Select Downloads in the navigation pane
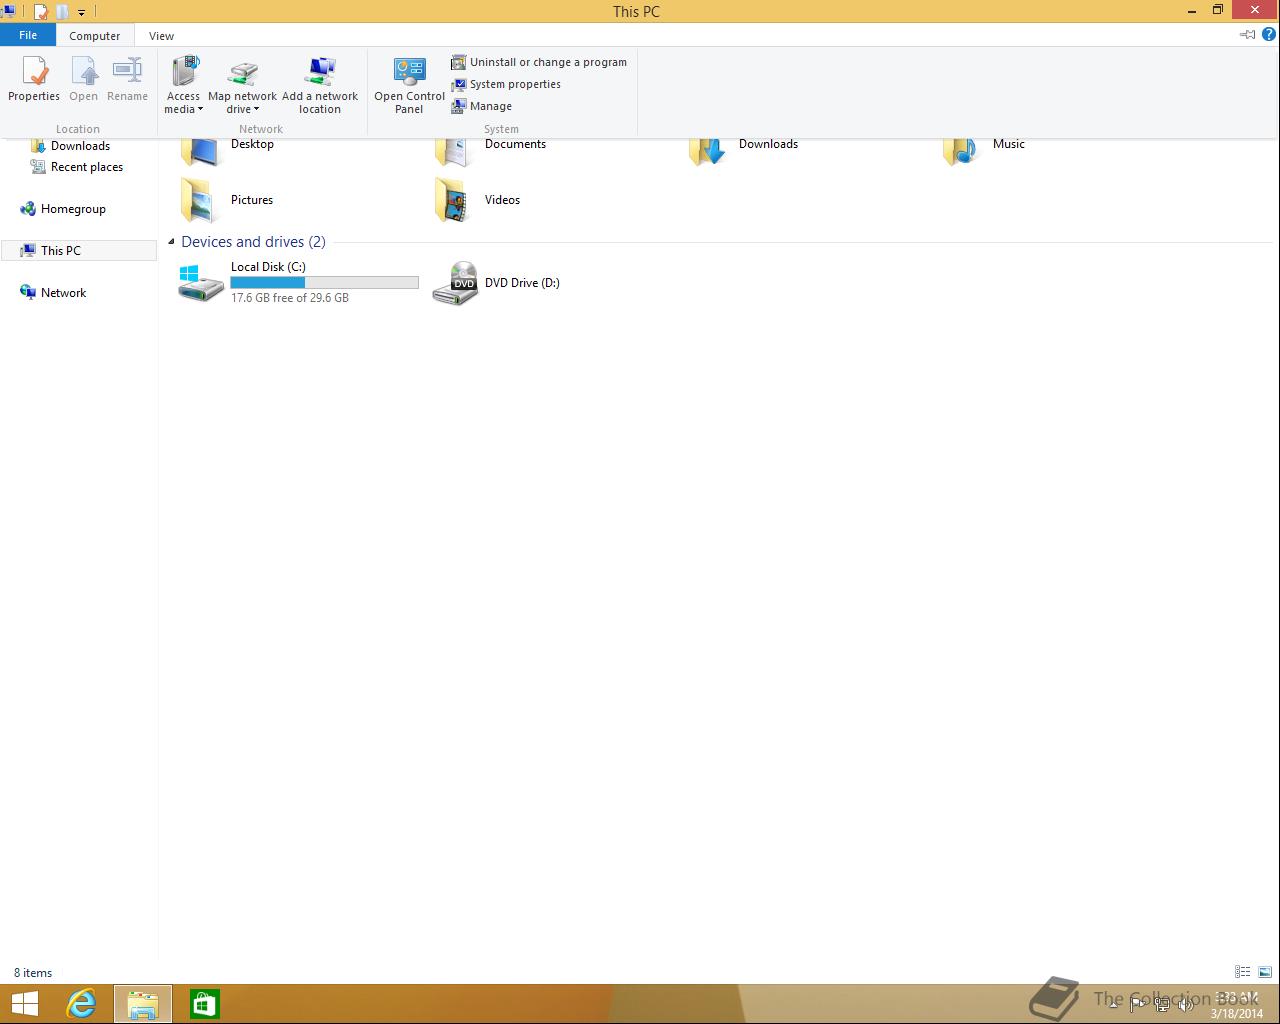This screenshot has height=1024, width=1280. [70, 146]
